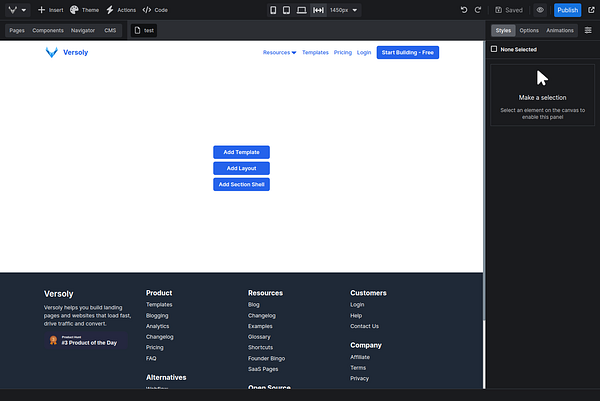Click the Publish button

[x=567, y=10]
